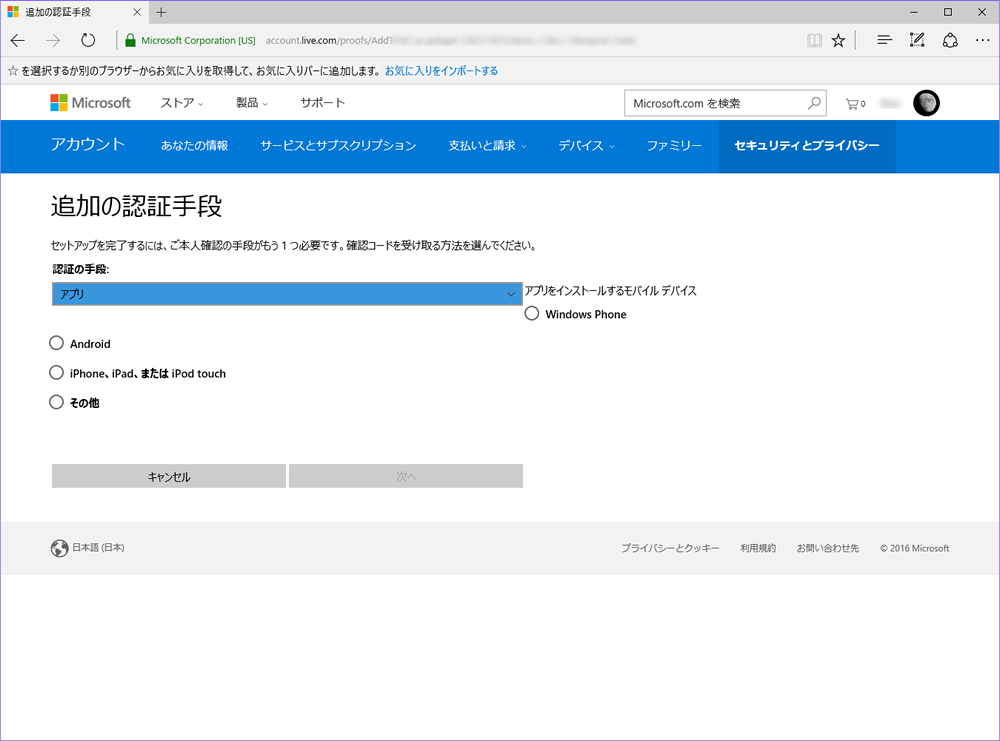Click お気に入りをインポートする link

coord(441,71)
